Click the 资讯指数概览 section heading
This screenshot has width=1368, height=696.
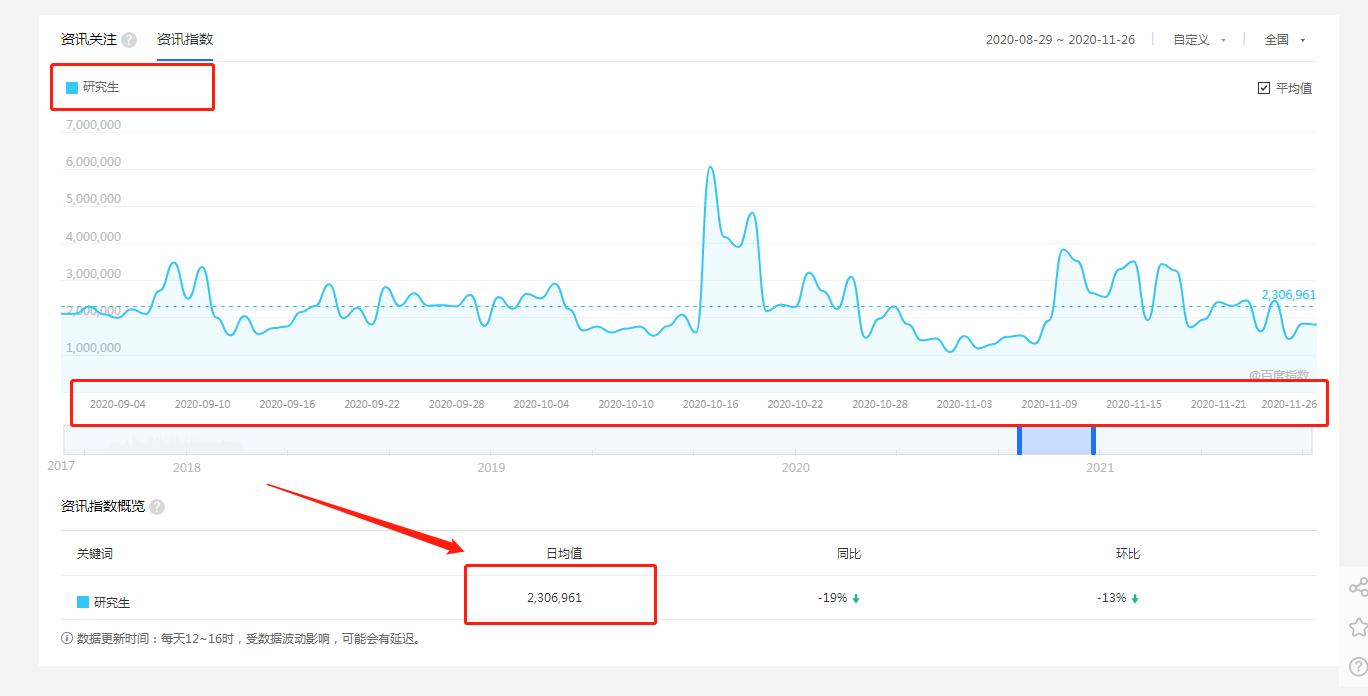(x=103, y=507)
